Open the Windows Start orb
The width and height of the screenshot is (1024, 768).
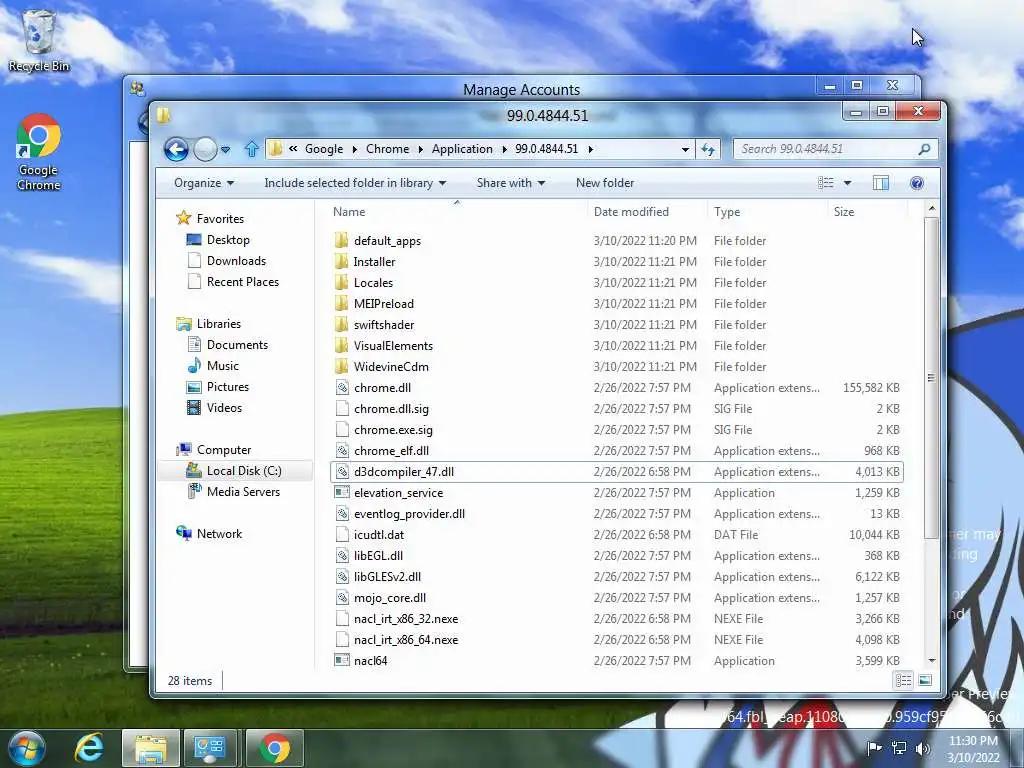click(x=27, y=748)
